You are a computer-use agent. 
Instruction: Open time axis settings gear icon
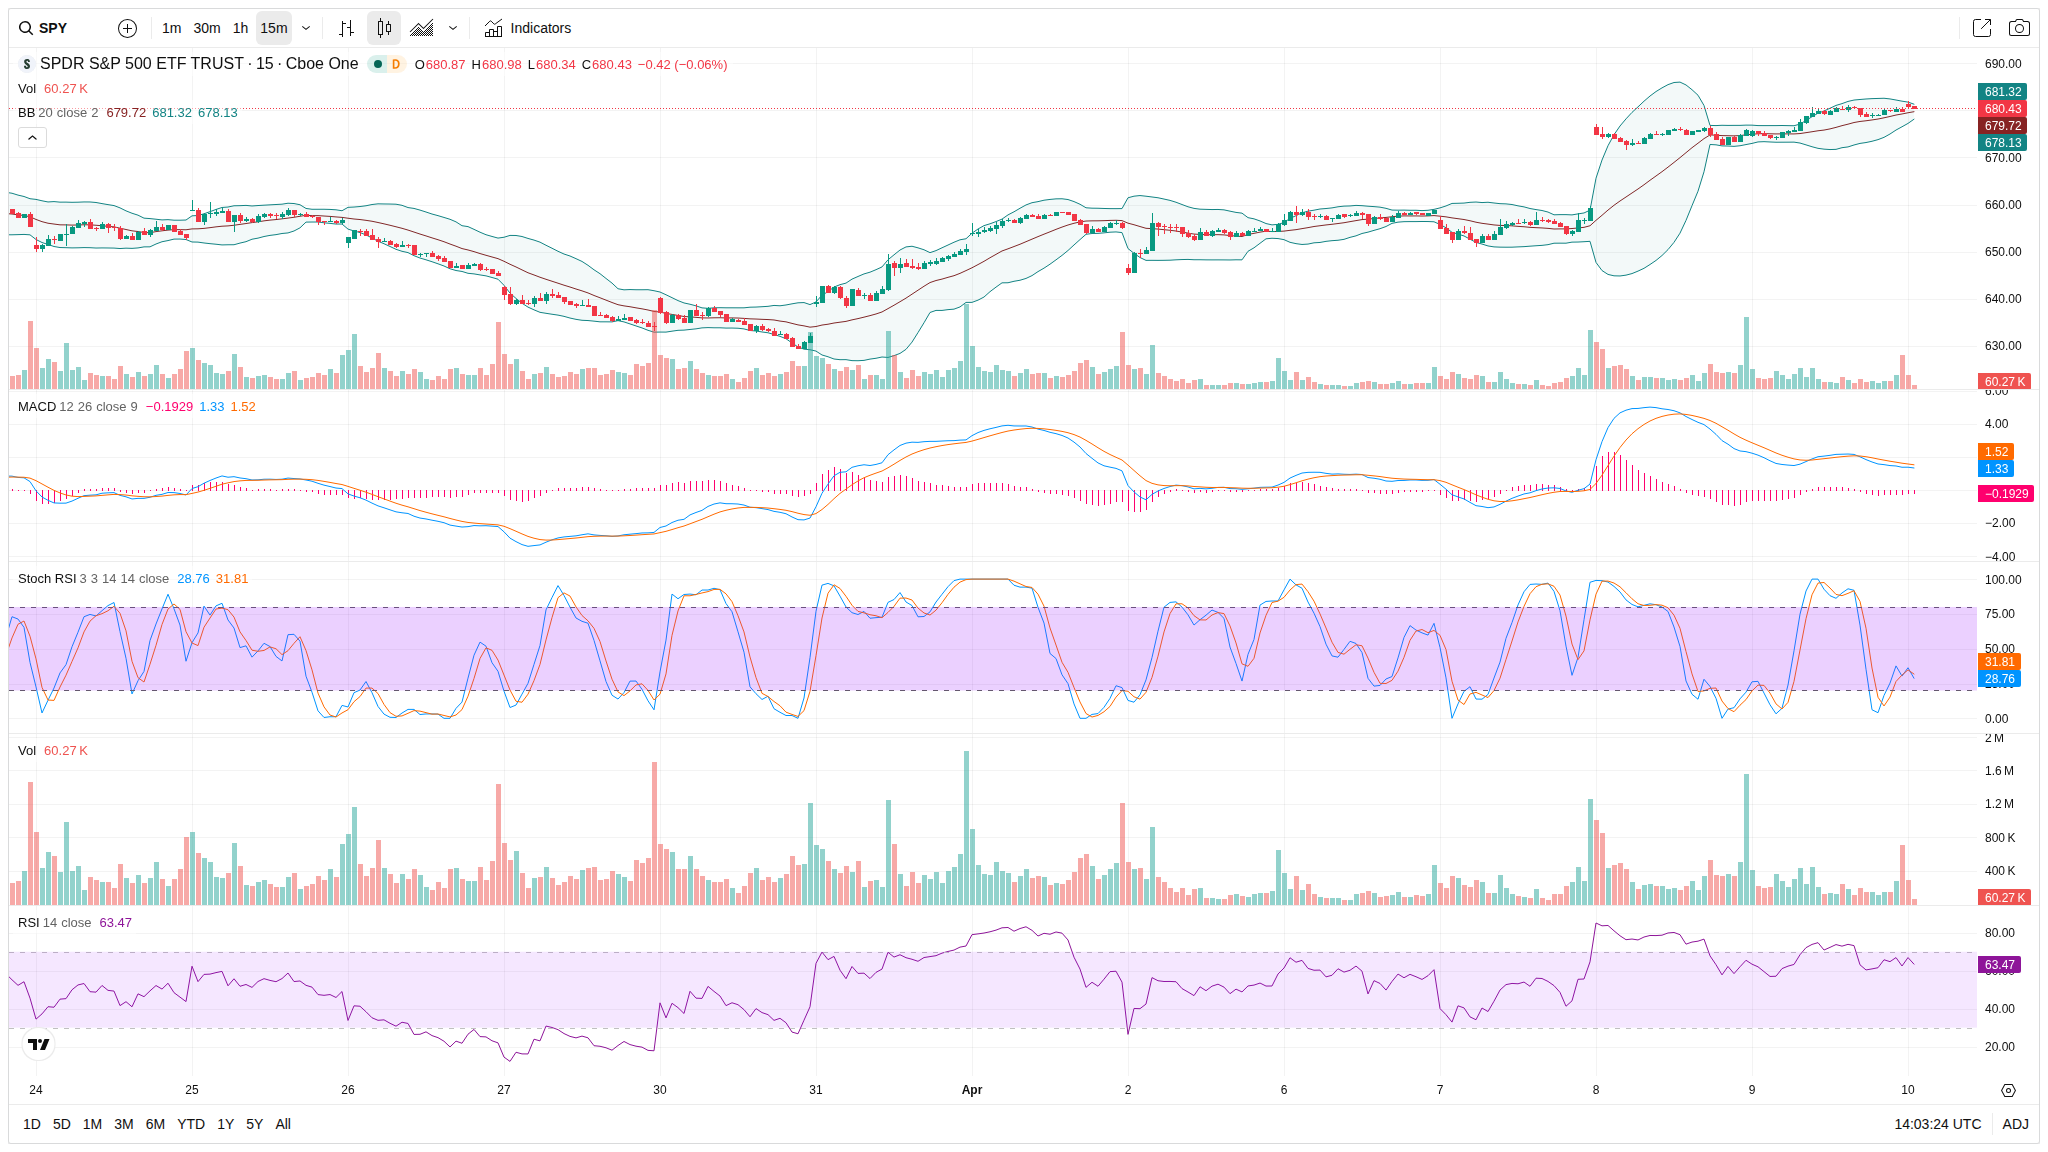[2008, 1090]
